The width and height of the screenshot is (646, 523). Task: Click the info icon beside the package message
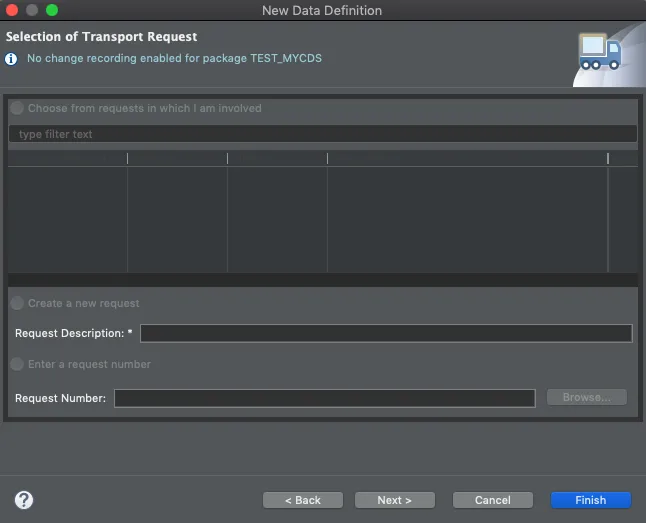pos(12,59)
